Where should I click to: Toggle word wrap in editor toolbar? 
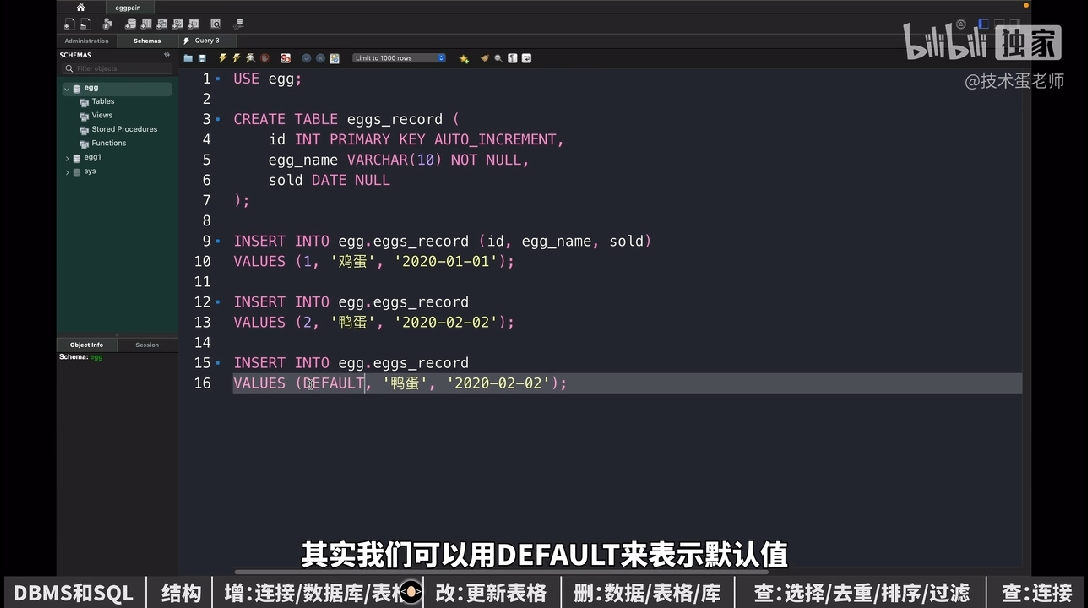(x=526, y=58)
